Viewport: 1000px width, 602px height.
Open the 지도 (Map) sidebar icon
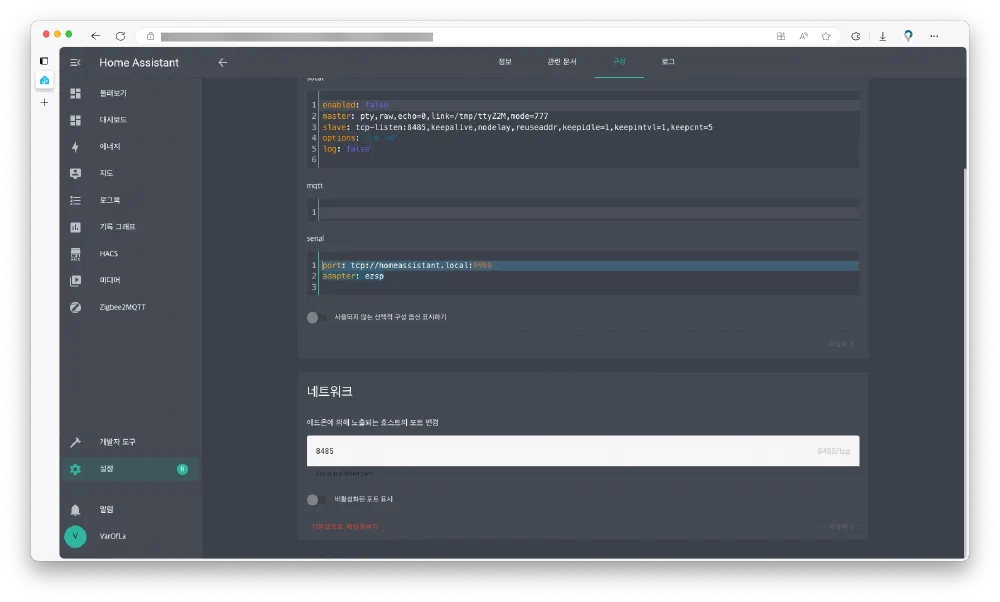75,173
